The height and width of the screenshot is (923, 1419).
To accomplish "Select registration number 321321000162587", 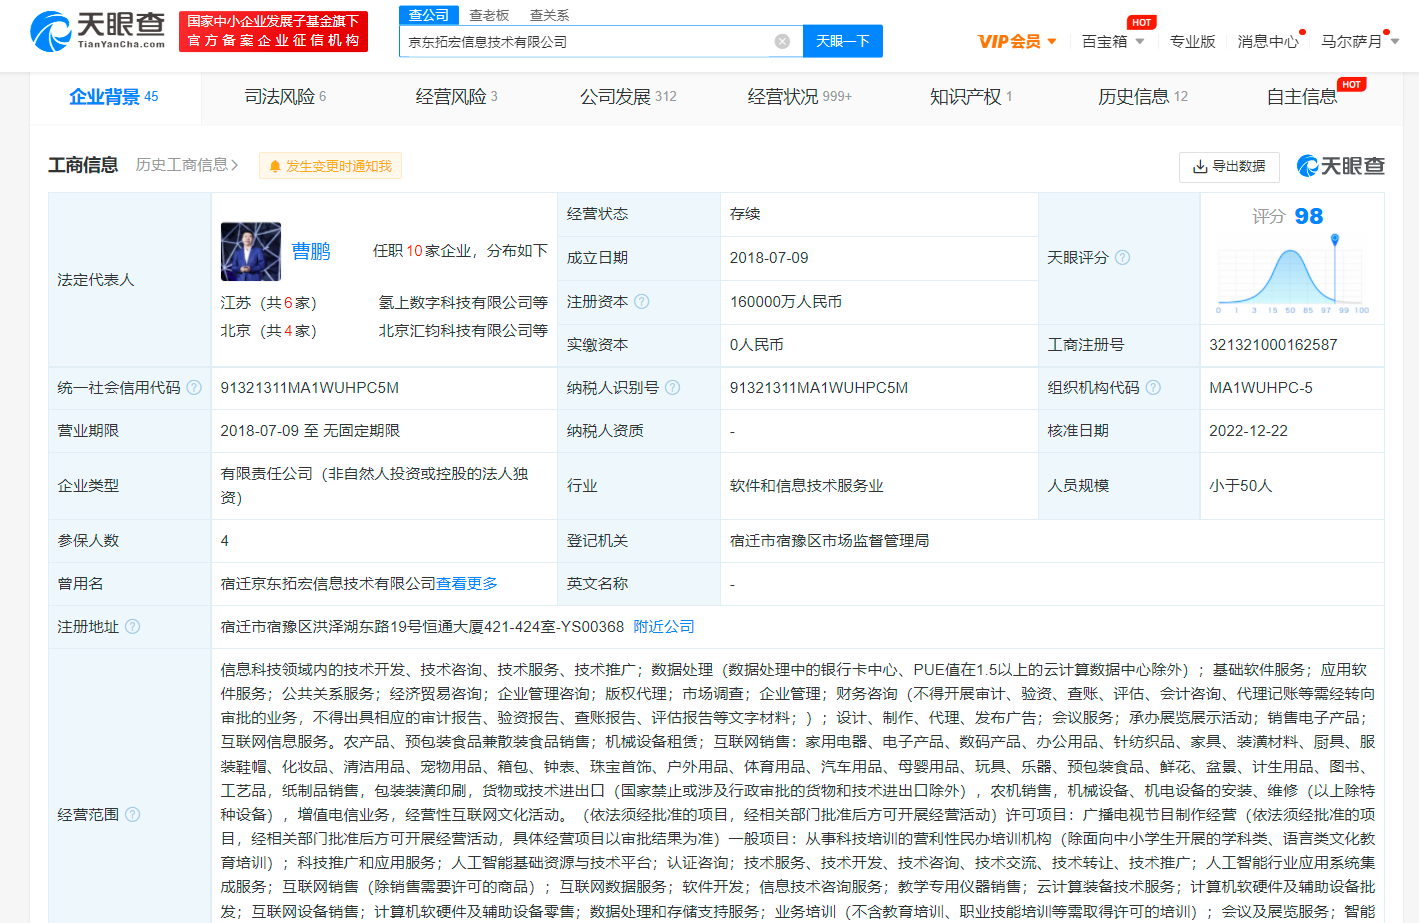I will [x=1273, y=344].
